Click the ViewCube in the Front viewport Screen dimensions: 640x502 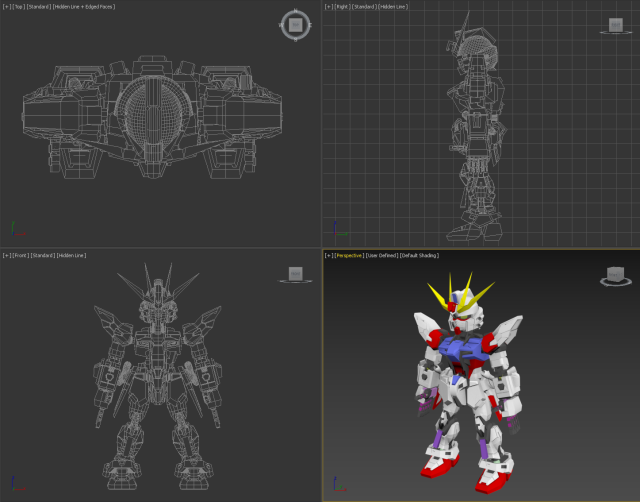click(295, 273)
